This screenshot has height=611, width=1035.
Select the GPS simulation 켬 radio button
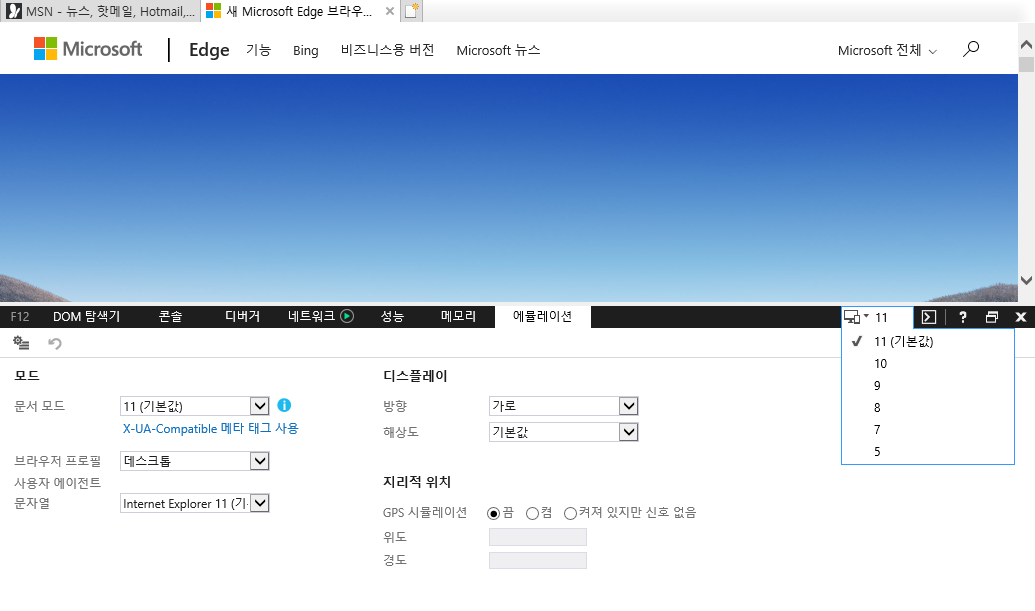[x=532, y=513]
